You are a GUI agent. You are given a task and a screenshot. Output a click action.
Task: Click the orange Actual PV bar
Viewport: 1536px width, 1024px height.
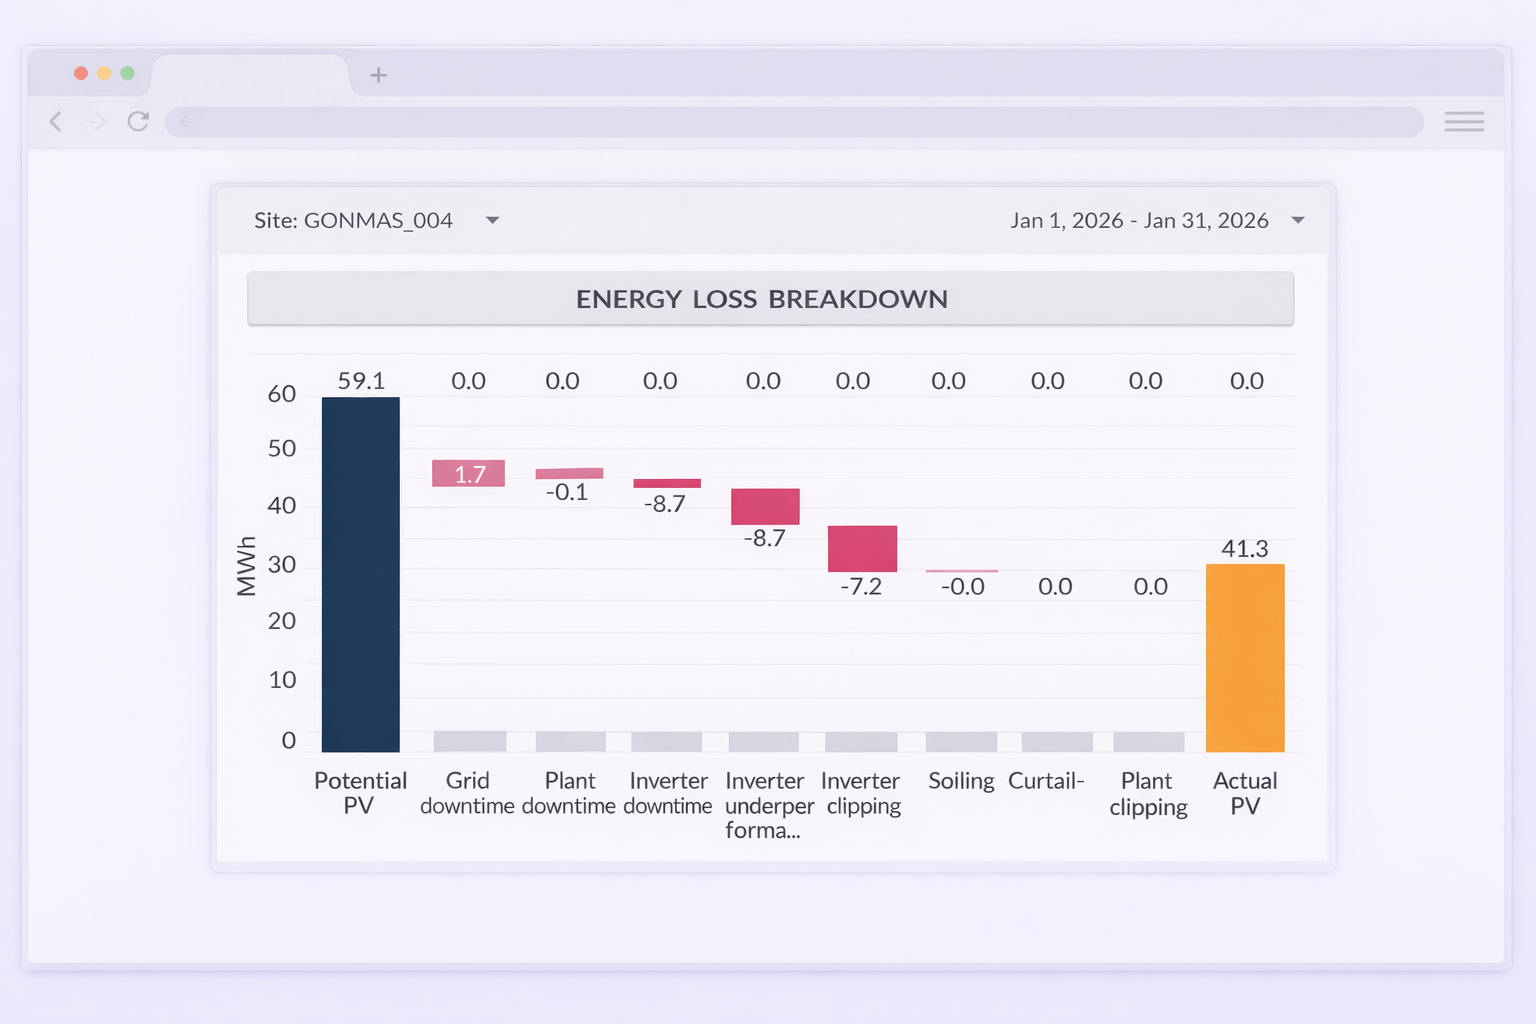(x=1245, y=658)
